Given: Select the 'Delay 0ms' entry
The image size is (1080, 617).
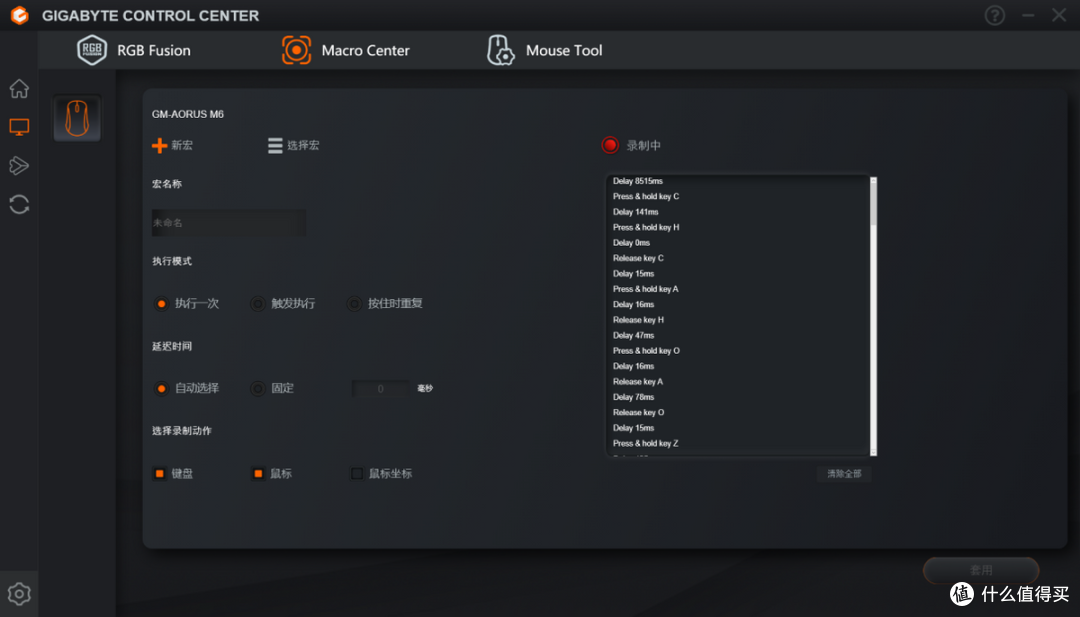Looking at the screenshot, I should [632, 243].
